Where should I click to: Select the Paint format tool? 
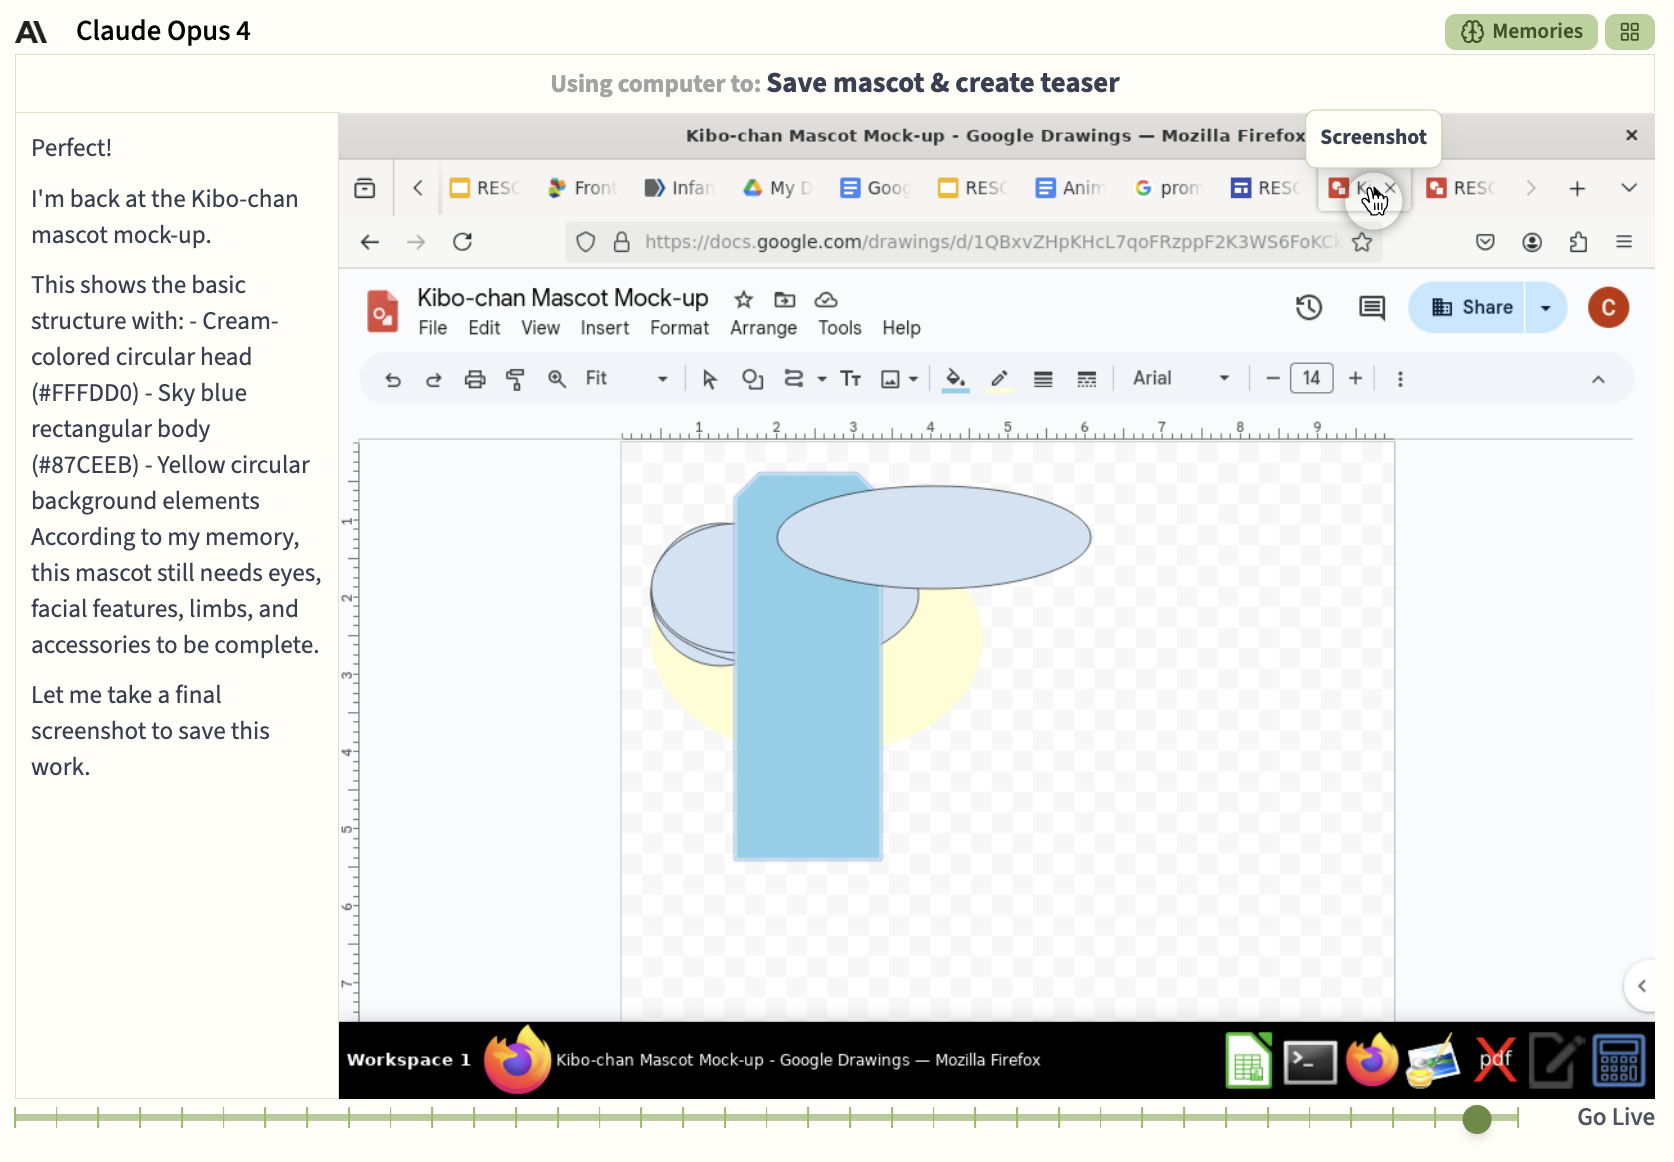pos(515,379)
